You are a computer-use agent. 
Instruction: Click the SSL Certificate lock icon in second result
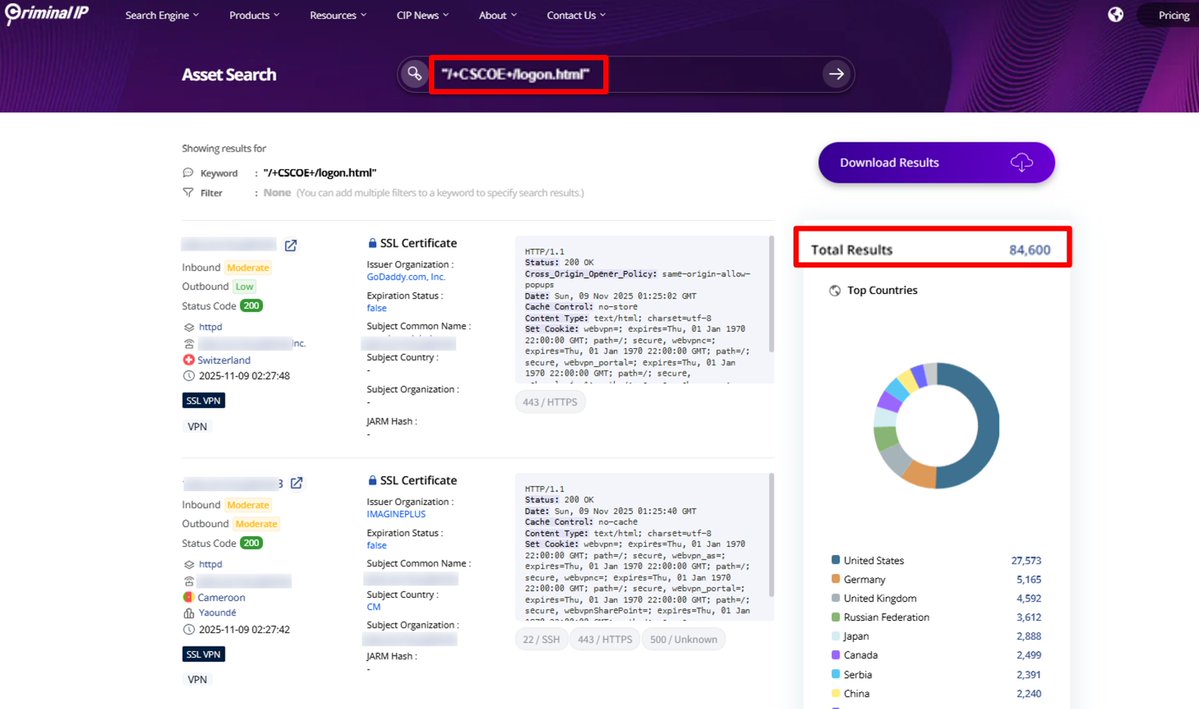tap(372, 480)
